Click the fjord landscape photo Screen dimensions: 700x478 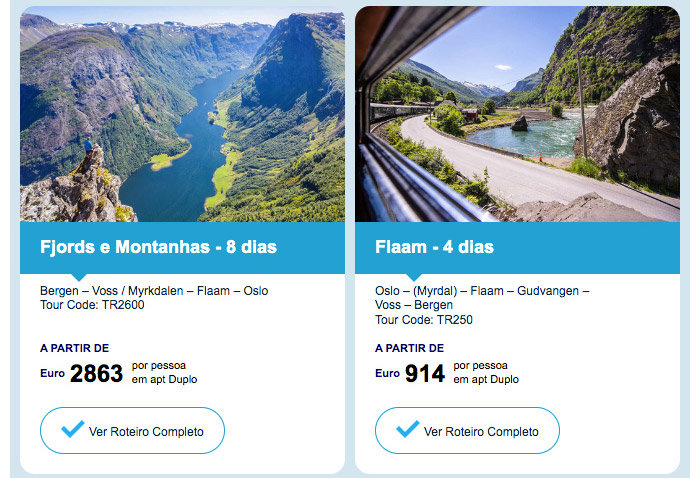[182, 114]
